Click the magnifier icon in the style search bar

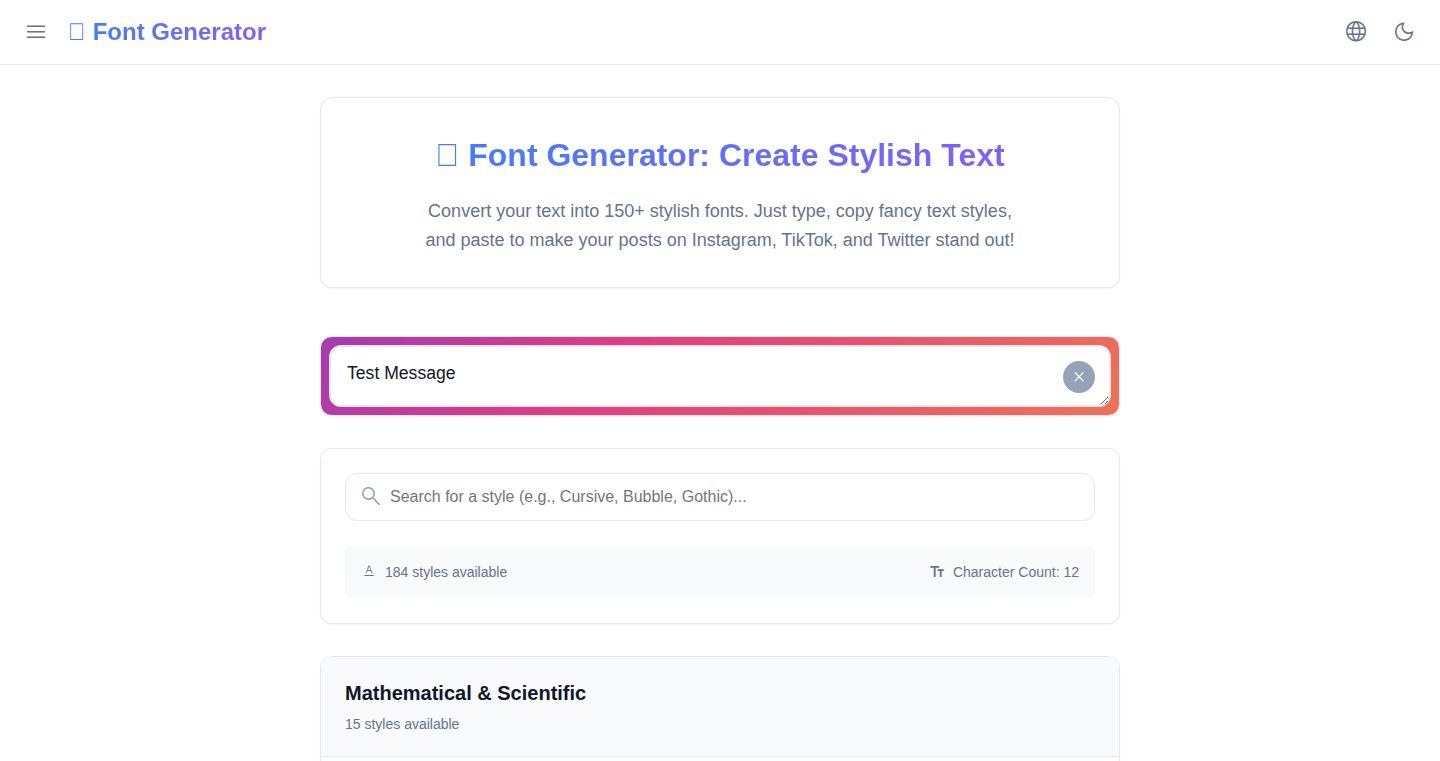pos(370,496)
